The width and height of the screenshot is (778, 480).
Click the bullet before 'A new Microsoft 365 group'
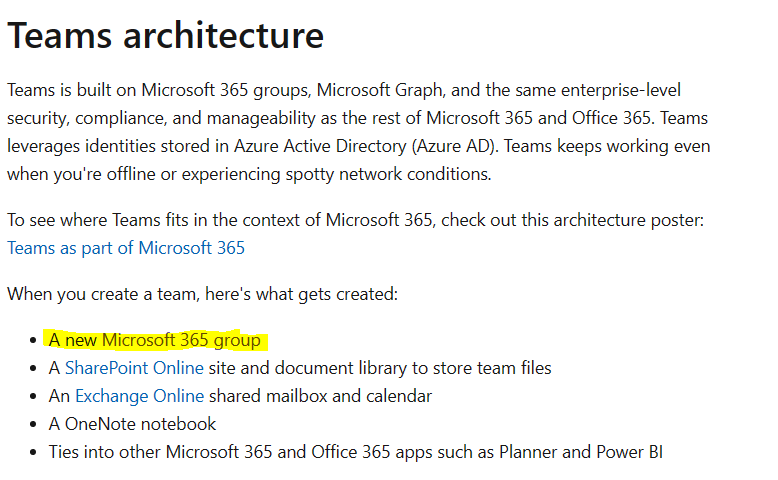click(x=35, y=341)
